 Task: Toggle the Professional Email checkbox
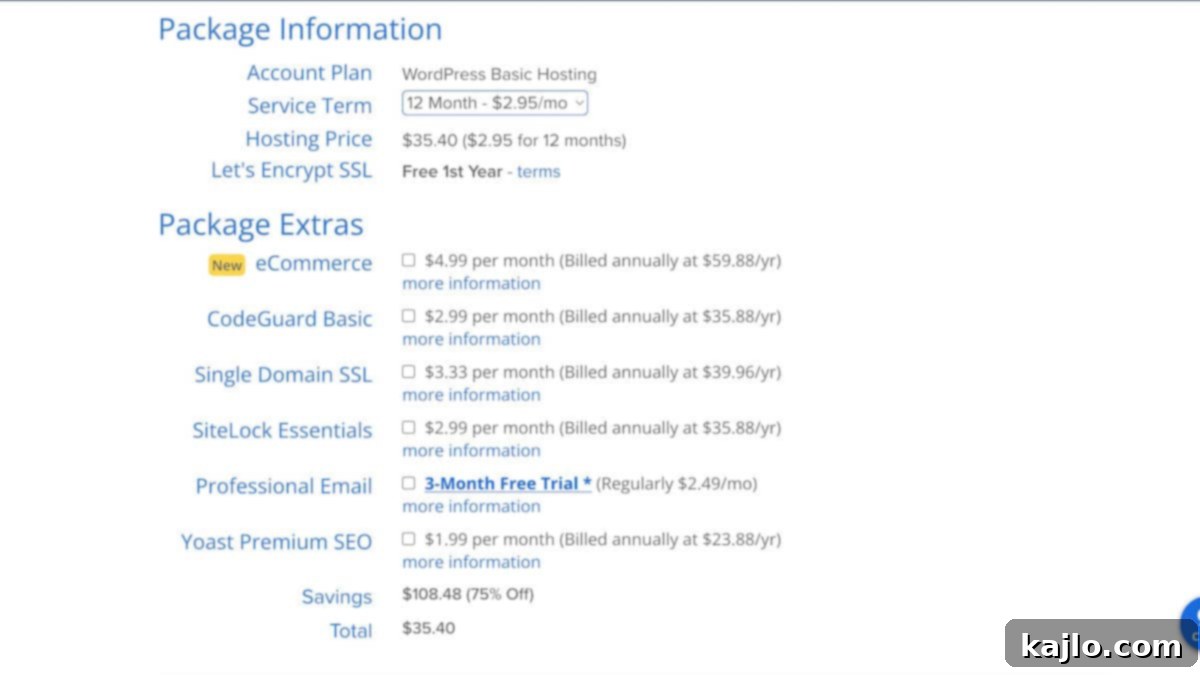(408, 483)
